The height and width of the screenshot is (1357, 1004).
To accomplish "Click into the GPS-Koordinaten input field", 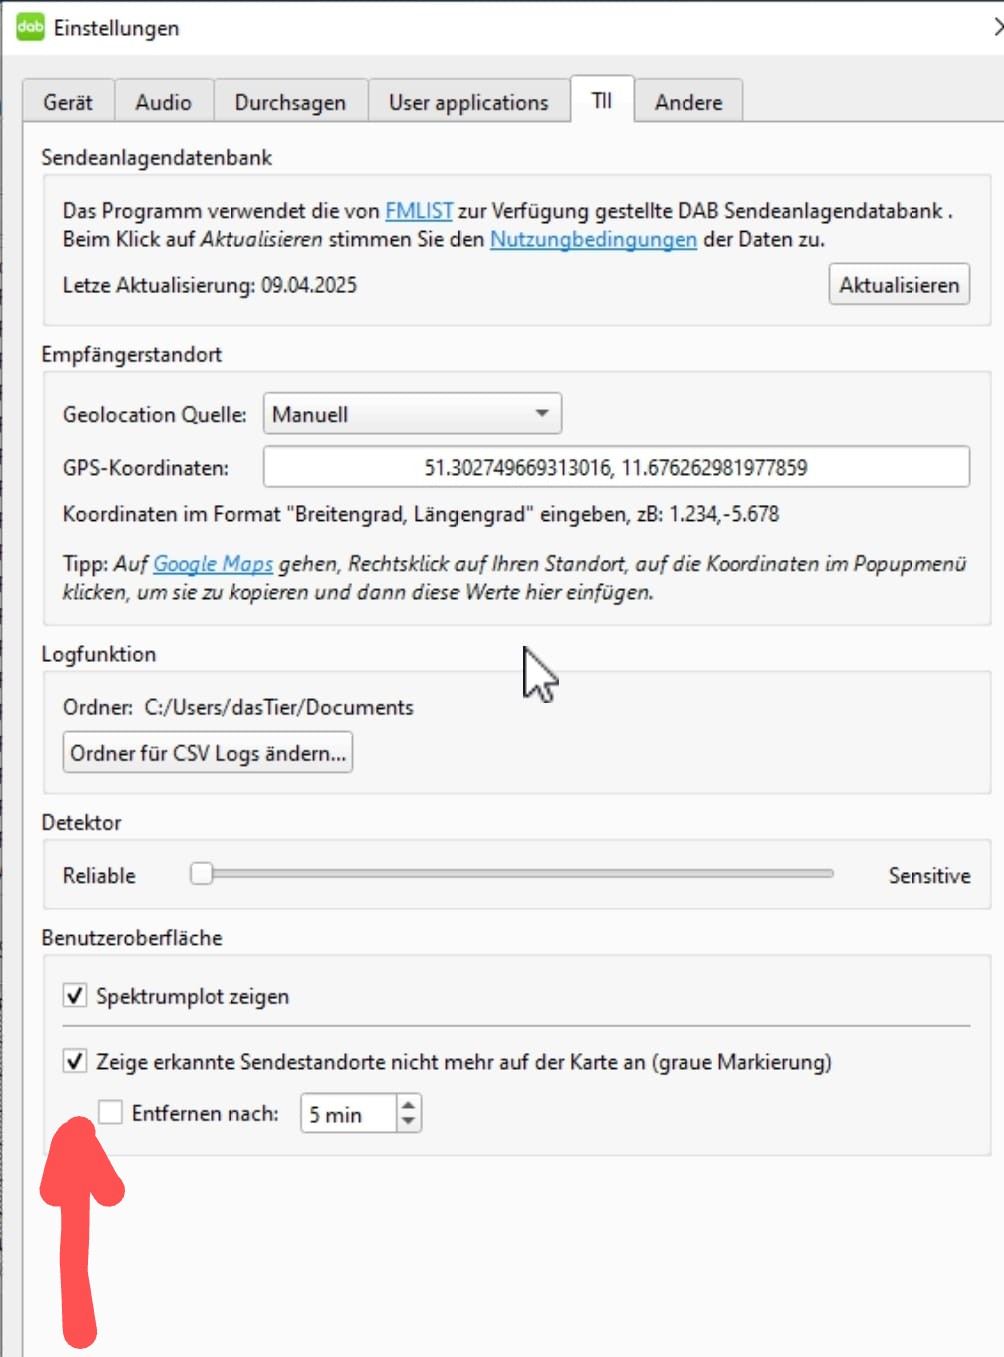I will pos(615,467).
